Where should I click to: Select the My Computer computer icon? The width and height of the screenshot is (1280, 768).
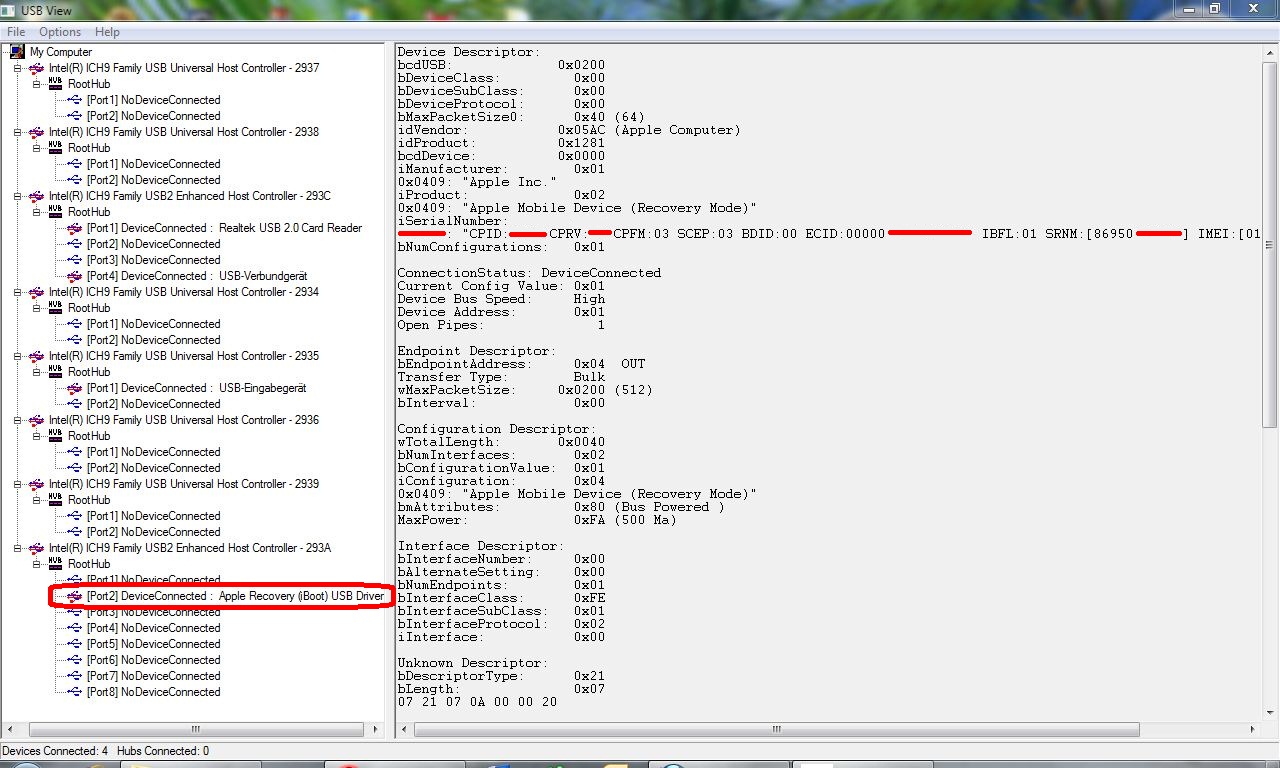[18, 52]
